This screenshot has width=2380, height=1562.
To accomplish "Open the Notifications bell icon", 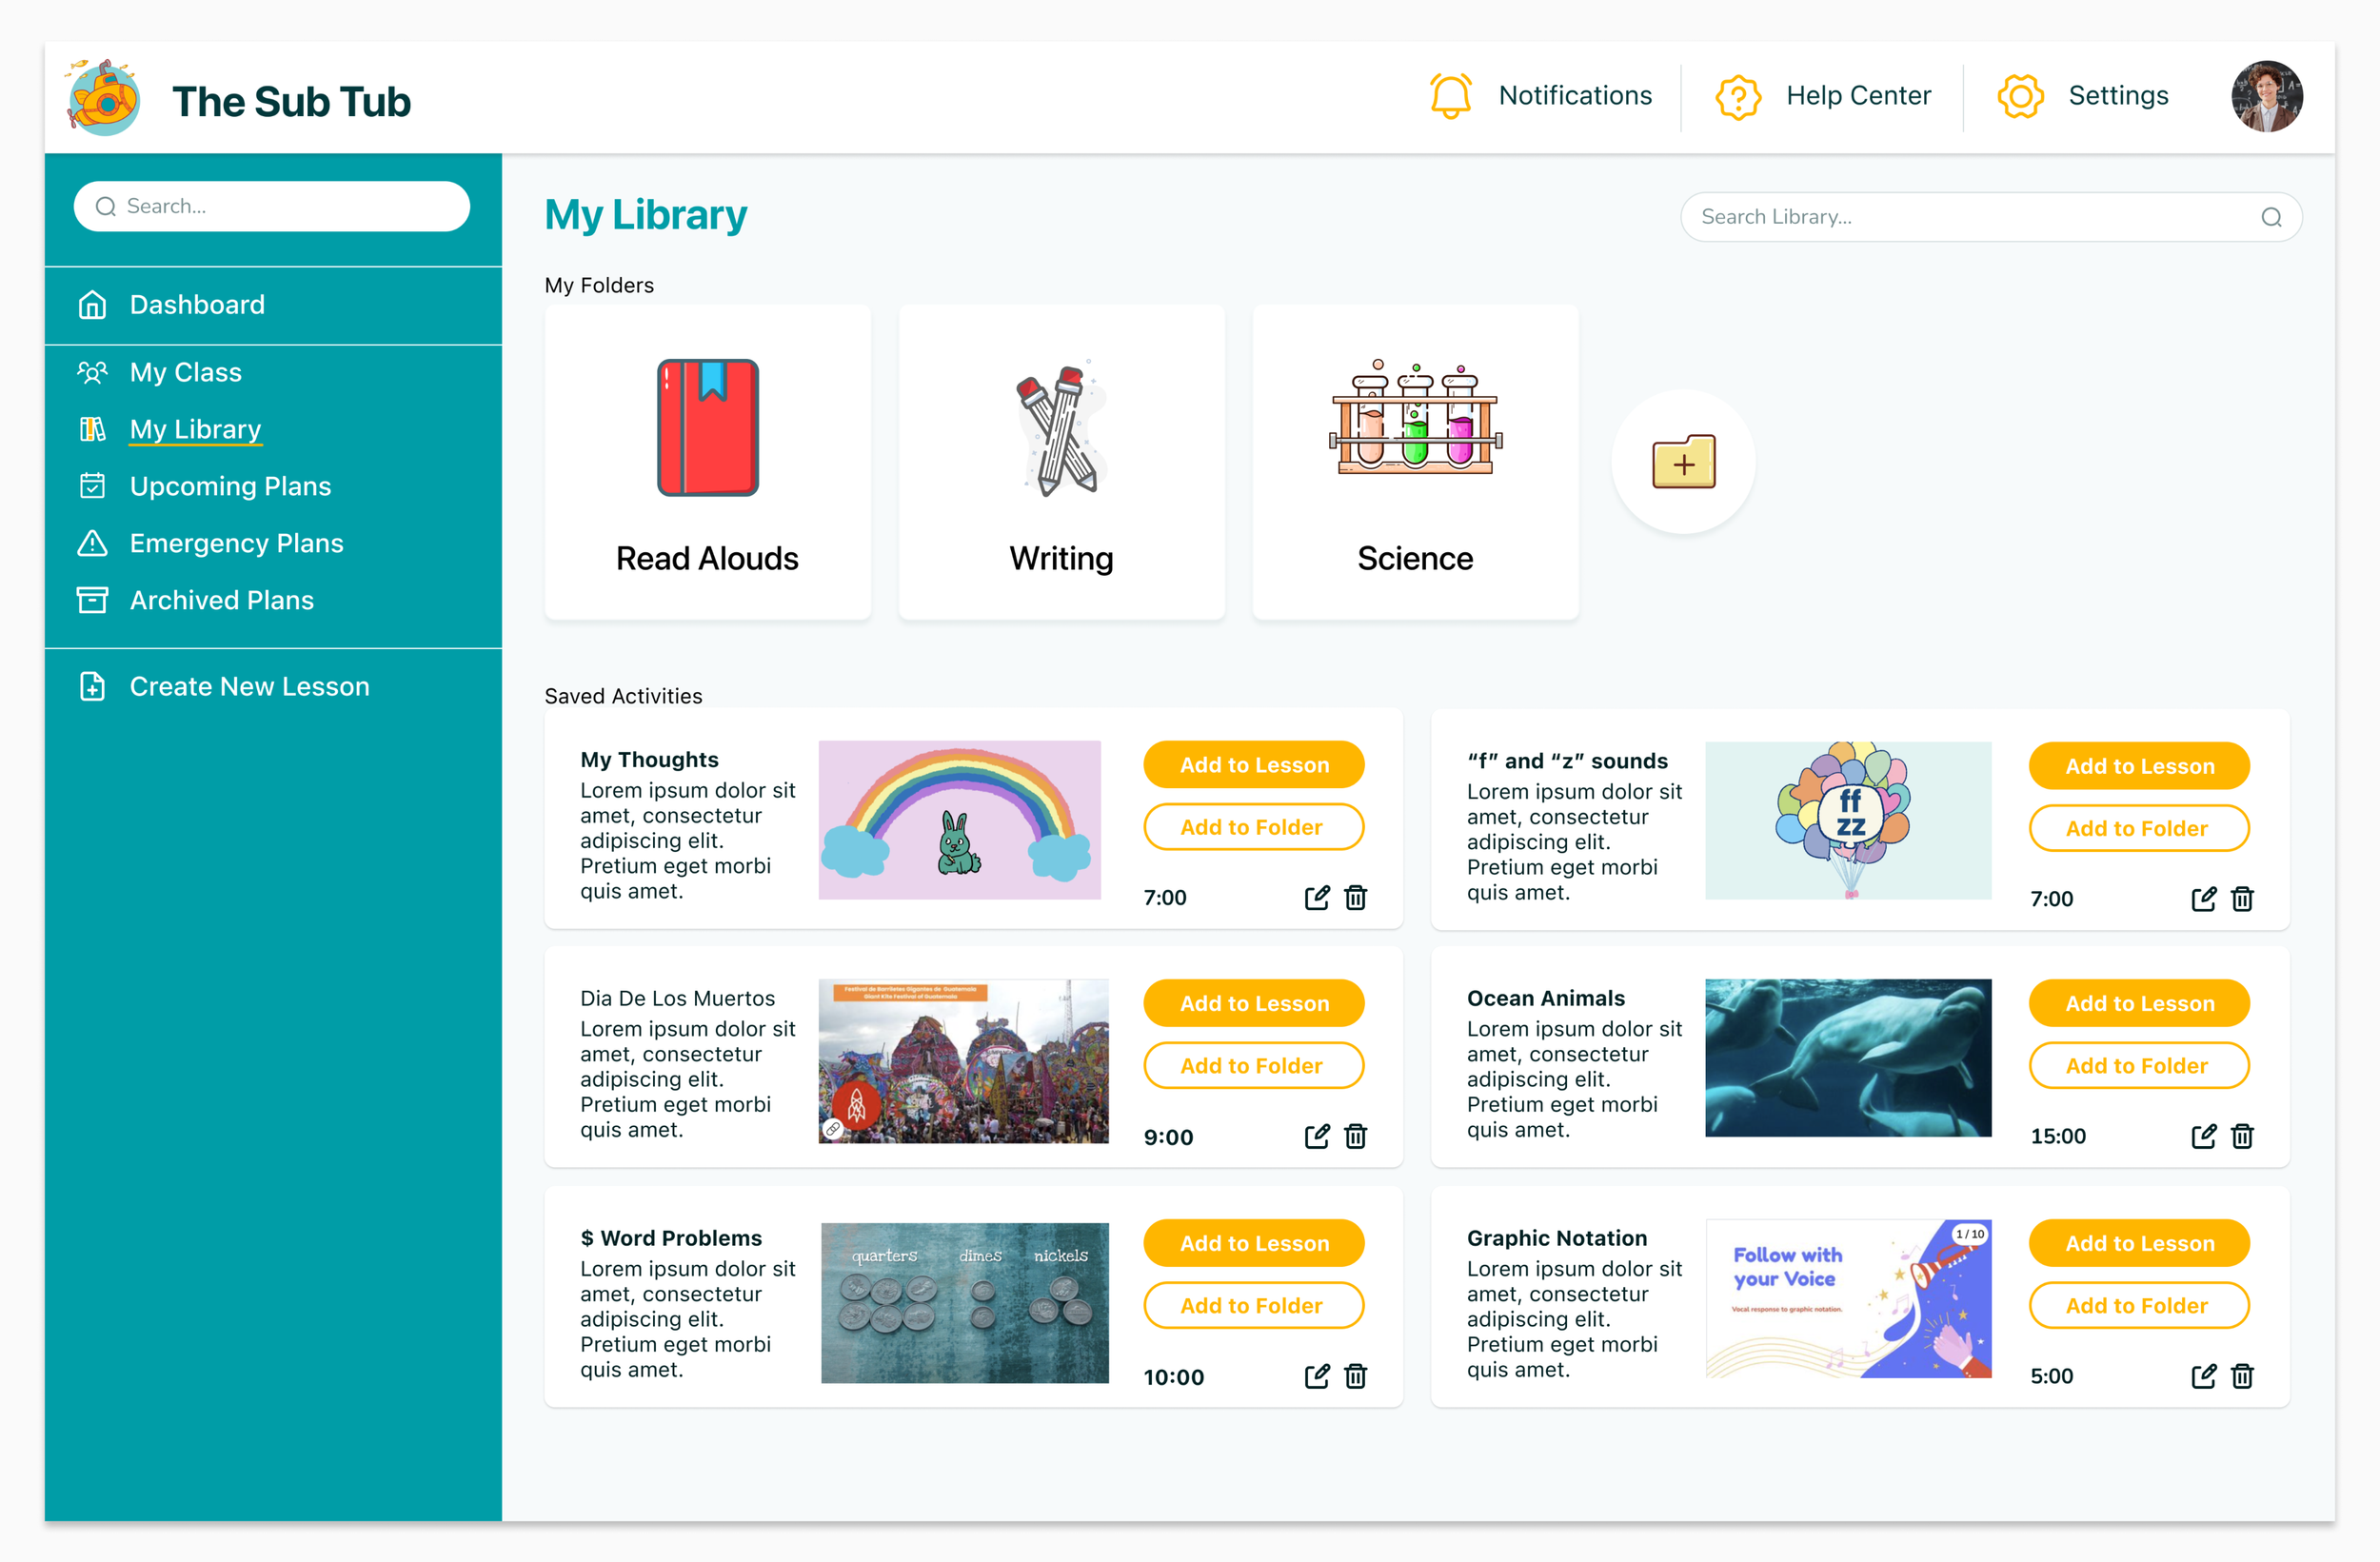I will (x=1450, y=96).
